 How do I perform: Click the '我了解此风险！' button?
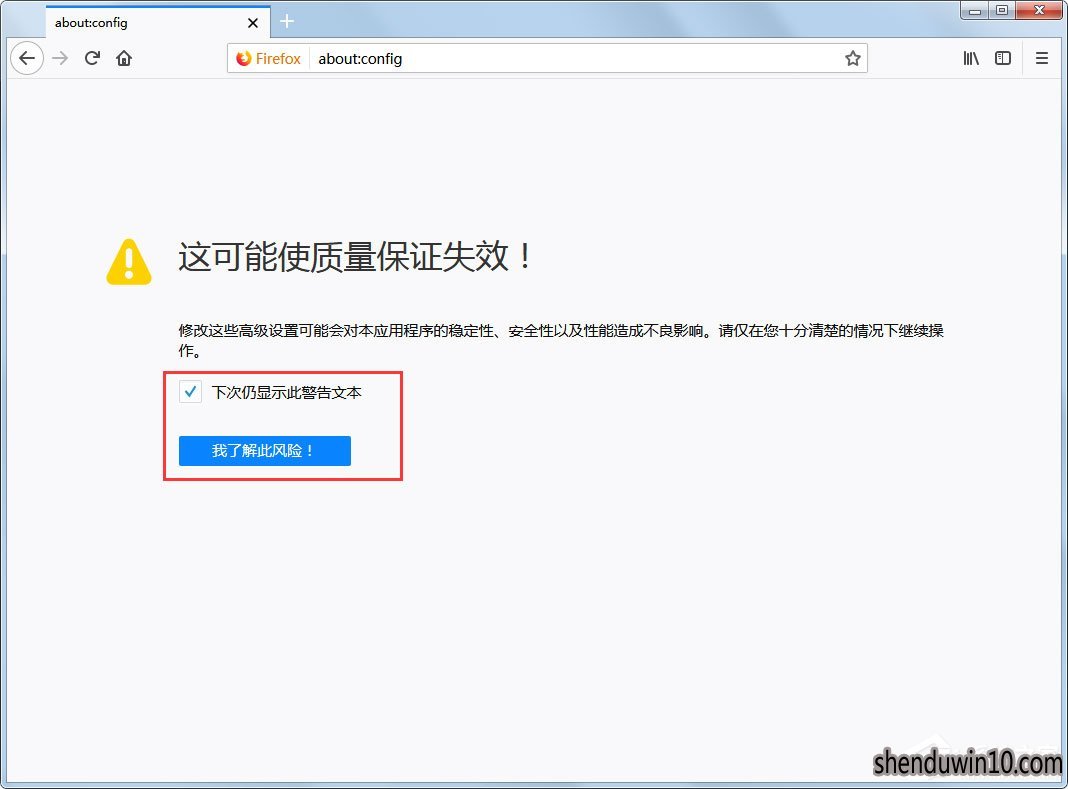pyautogui.click(x=264, y=451)
